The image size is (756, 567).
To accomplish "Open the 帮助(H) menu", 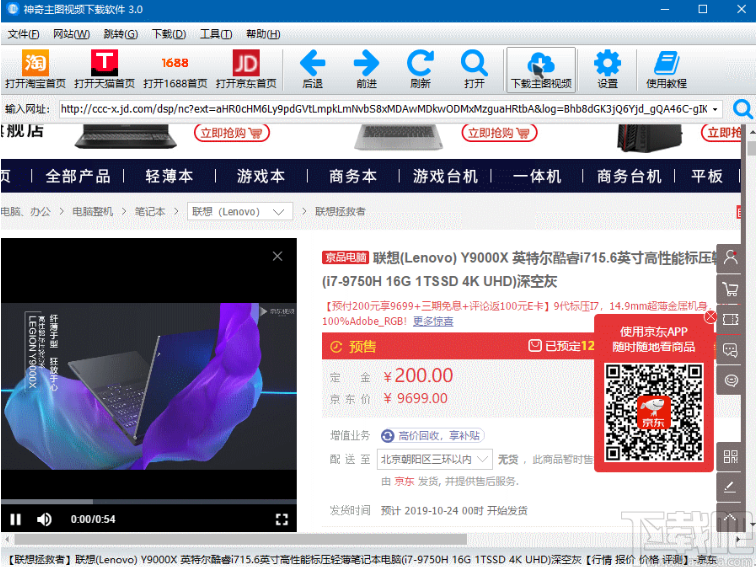I will (x=263, y=34).
